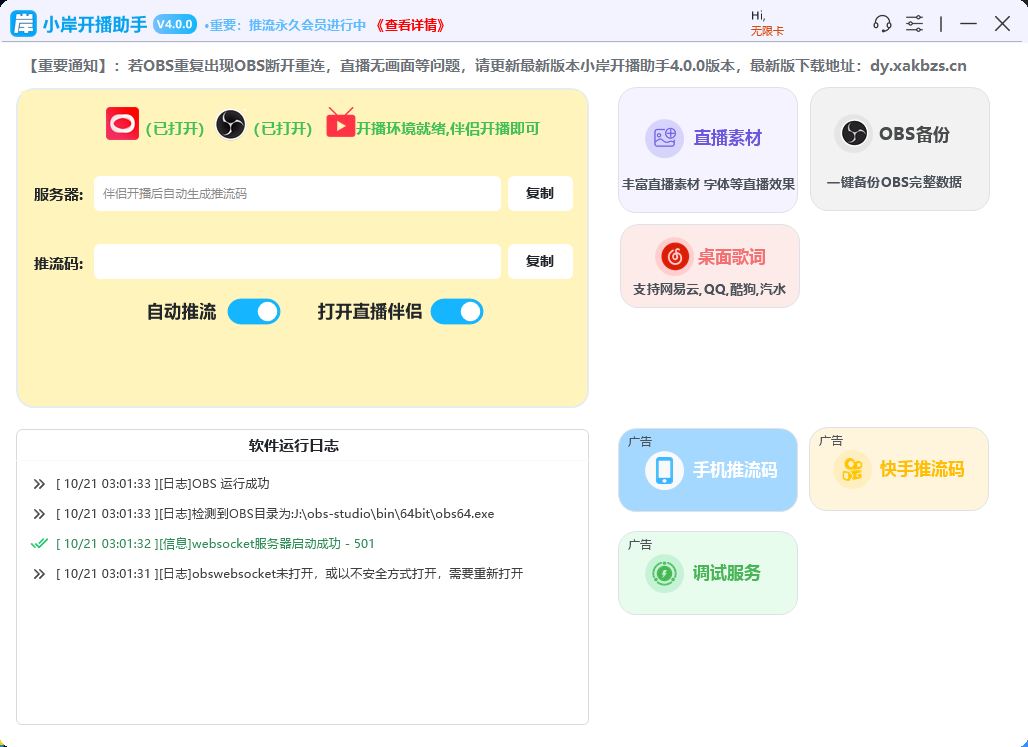Open the 快手推流码 Kuaishou stream card

898,469
